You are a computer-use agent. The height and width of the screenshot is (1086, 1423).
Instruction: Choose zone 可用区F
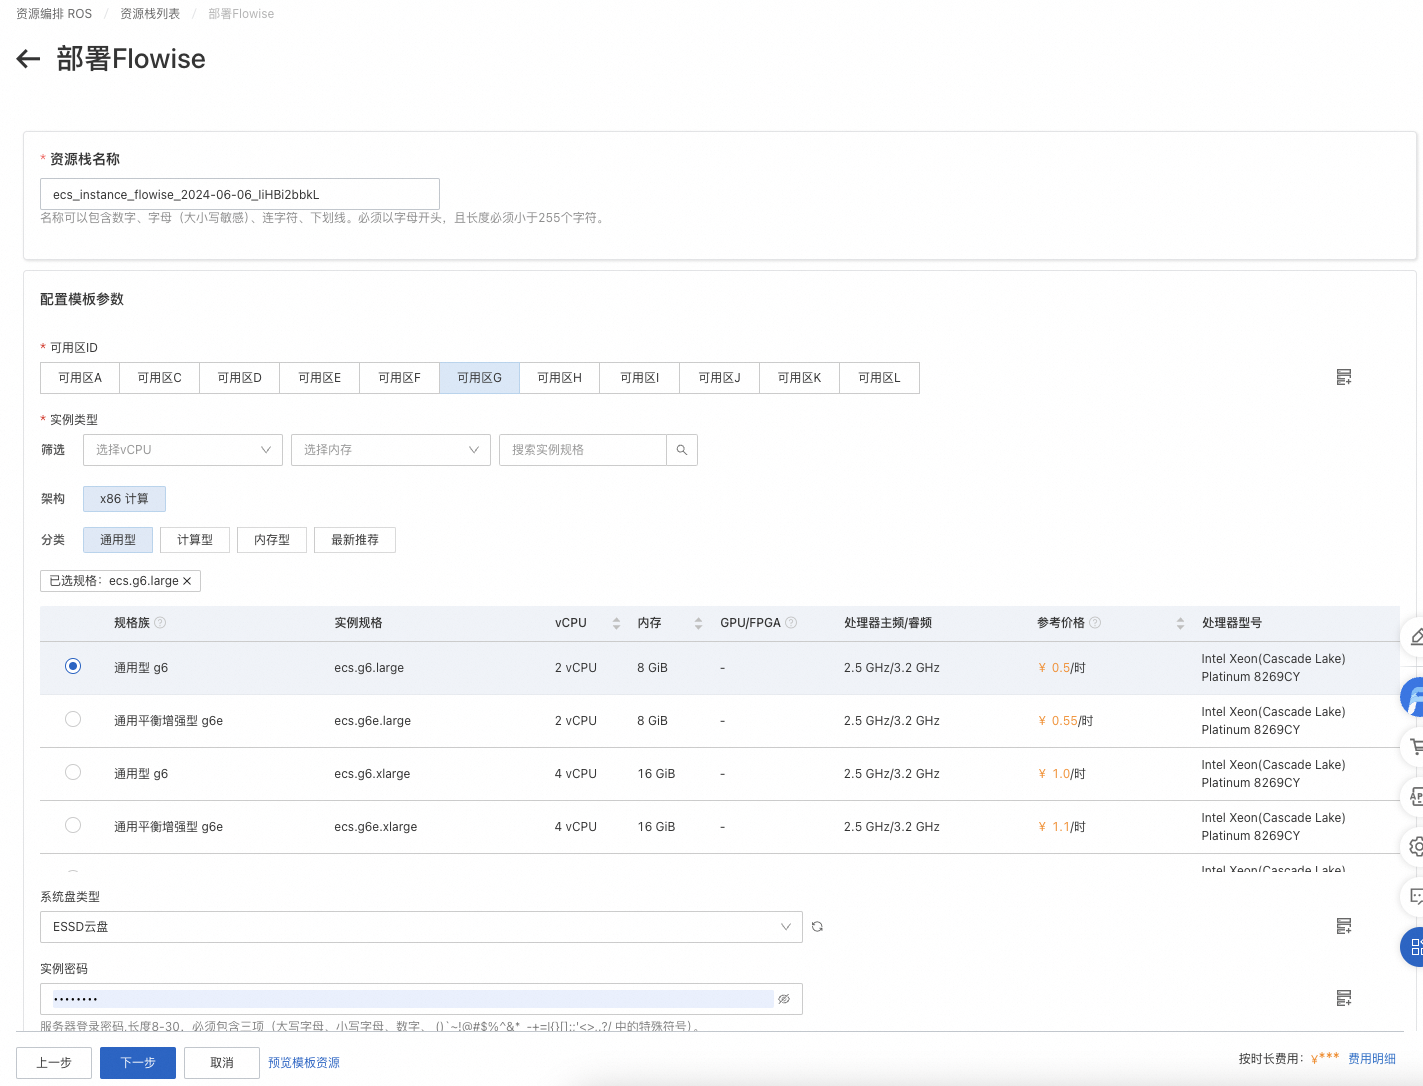(400, 378)
